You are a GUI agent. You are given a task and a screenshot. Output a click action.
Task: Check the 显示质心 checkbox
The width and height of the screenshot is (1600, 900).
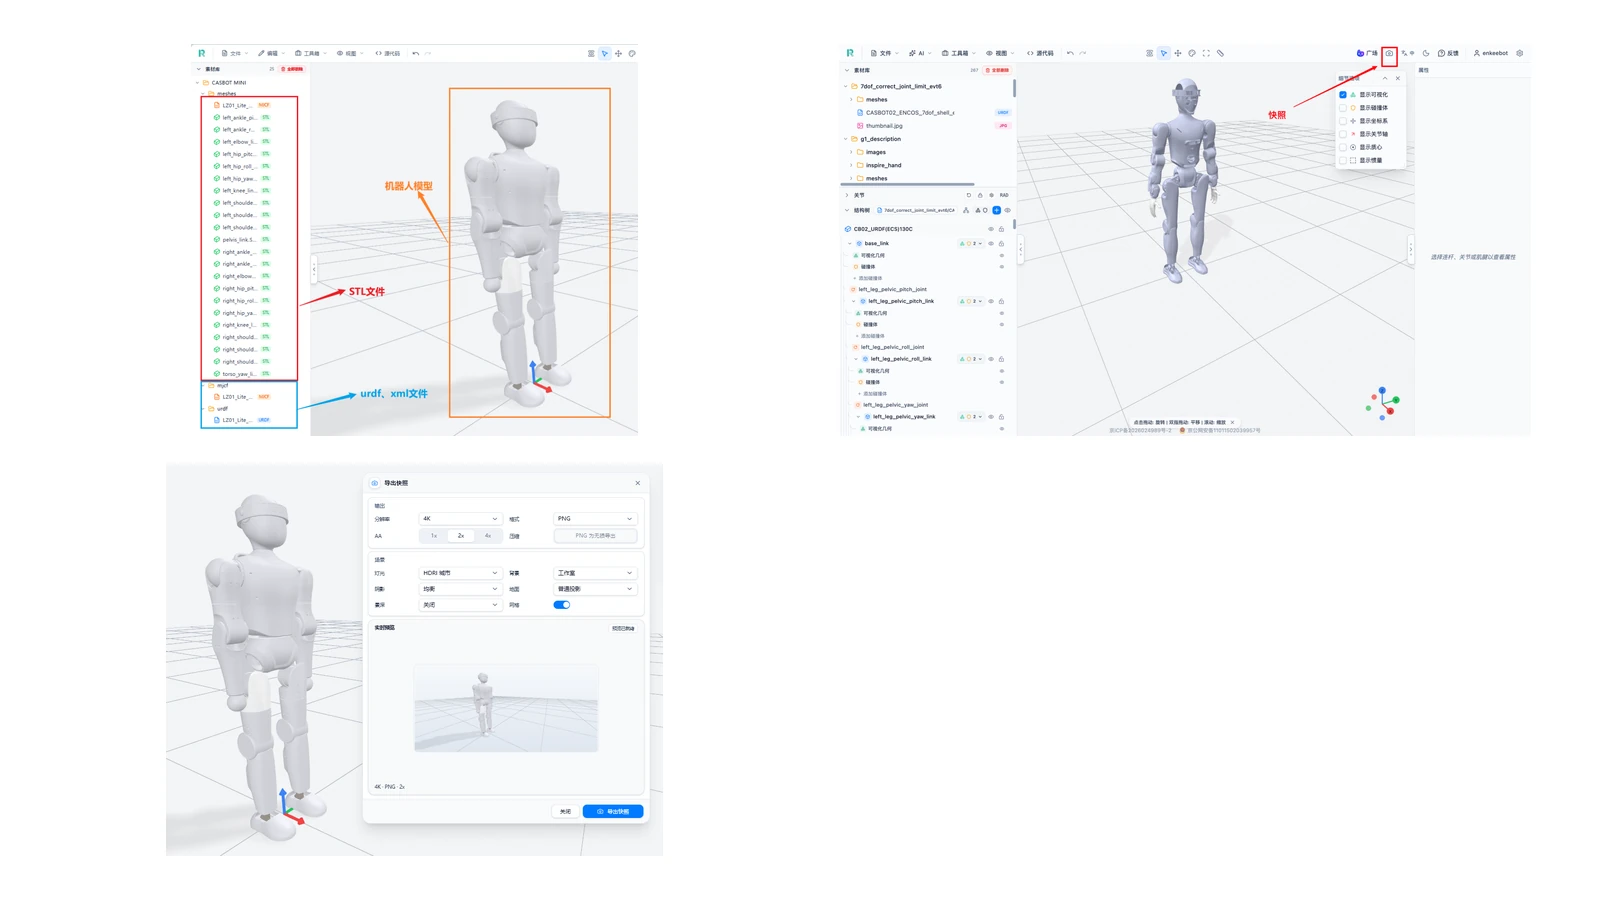click(x=1343, y=147)
